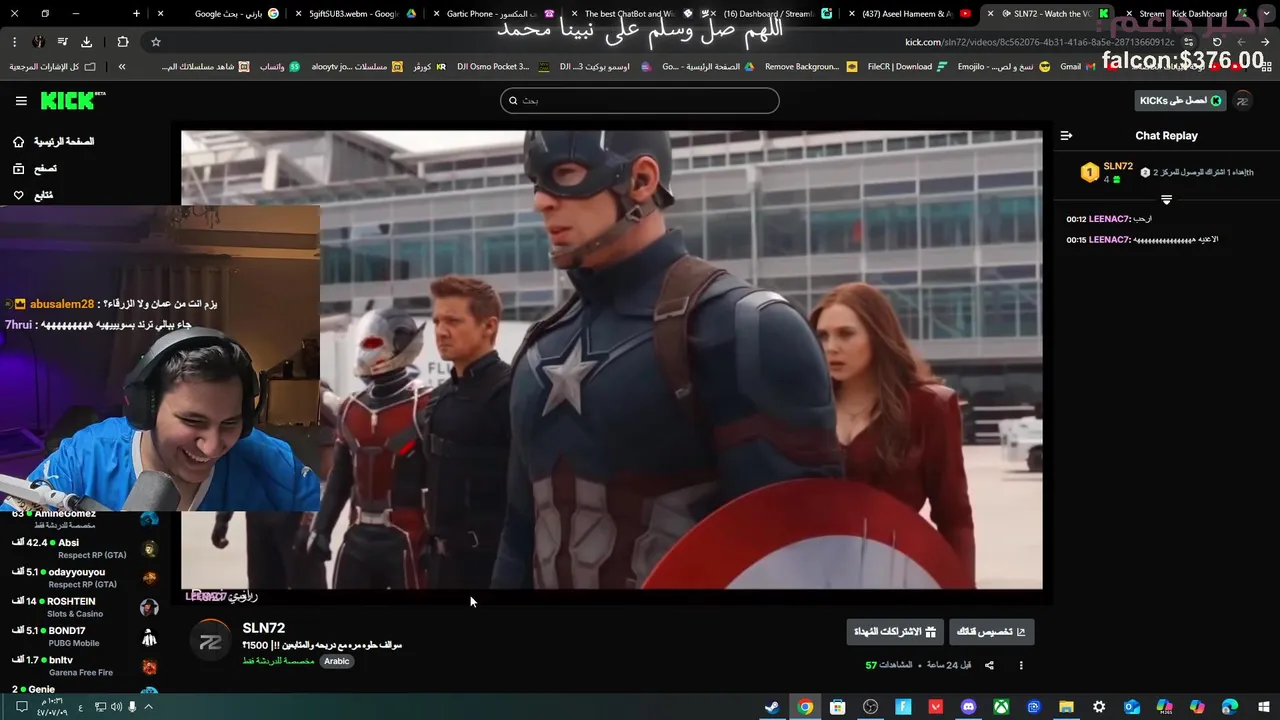Open Outlook from the taskbar

pyautogui.click(x=1132, y=707)
